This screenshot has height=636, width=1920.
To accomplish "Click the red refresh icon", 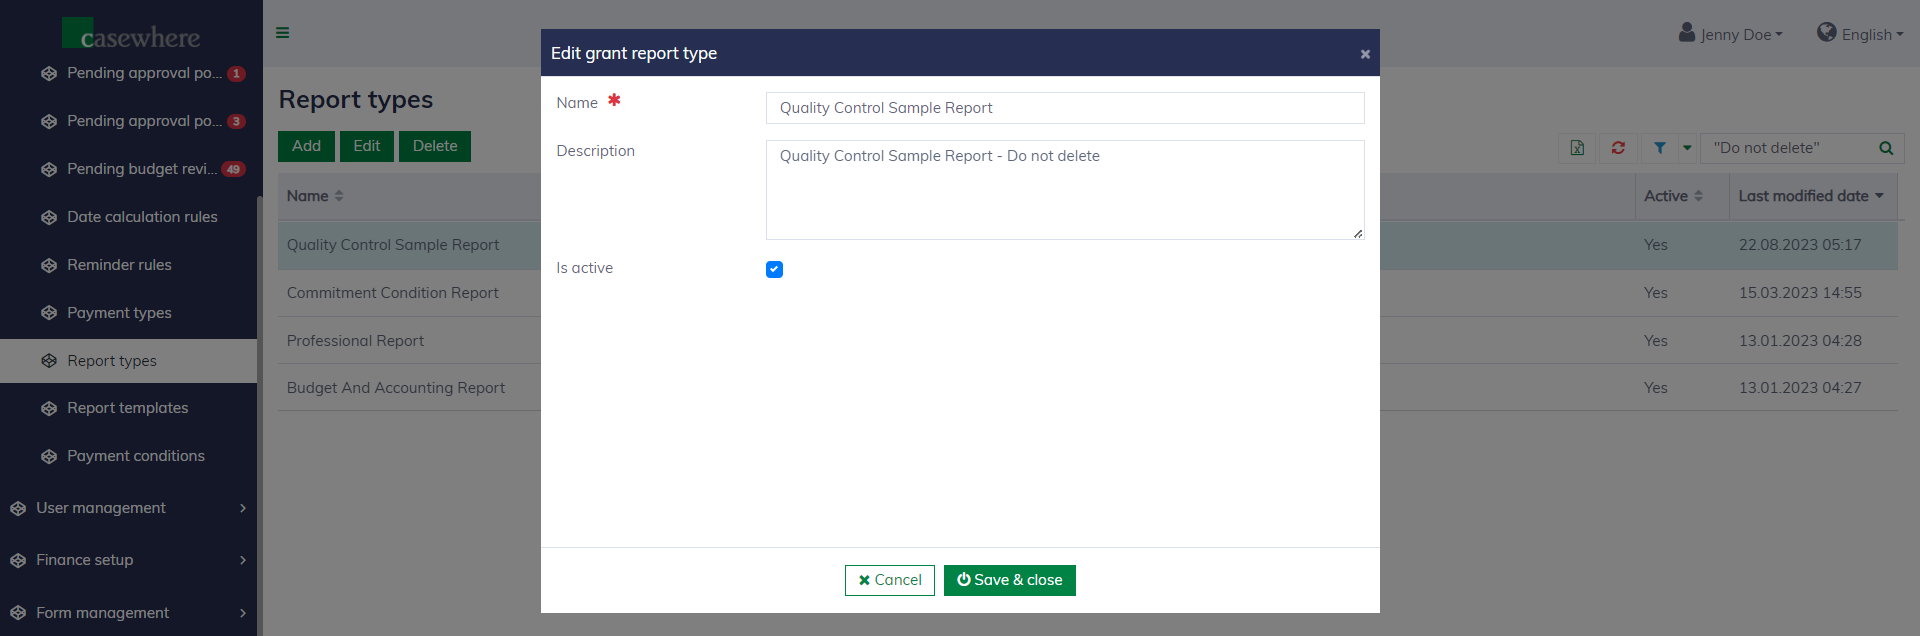I will point(1618,148).
